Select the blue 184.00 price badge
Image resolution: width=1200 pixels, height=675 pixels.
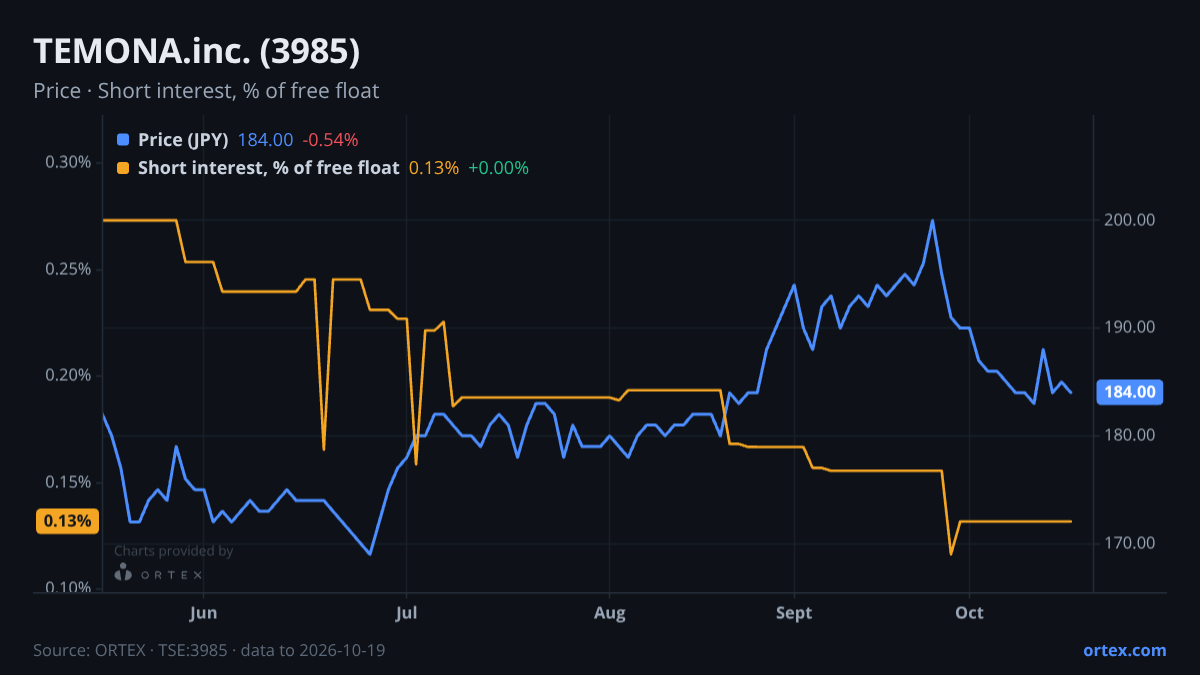pyautogui.click(x=1131, y=392)
